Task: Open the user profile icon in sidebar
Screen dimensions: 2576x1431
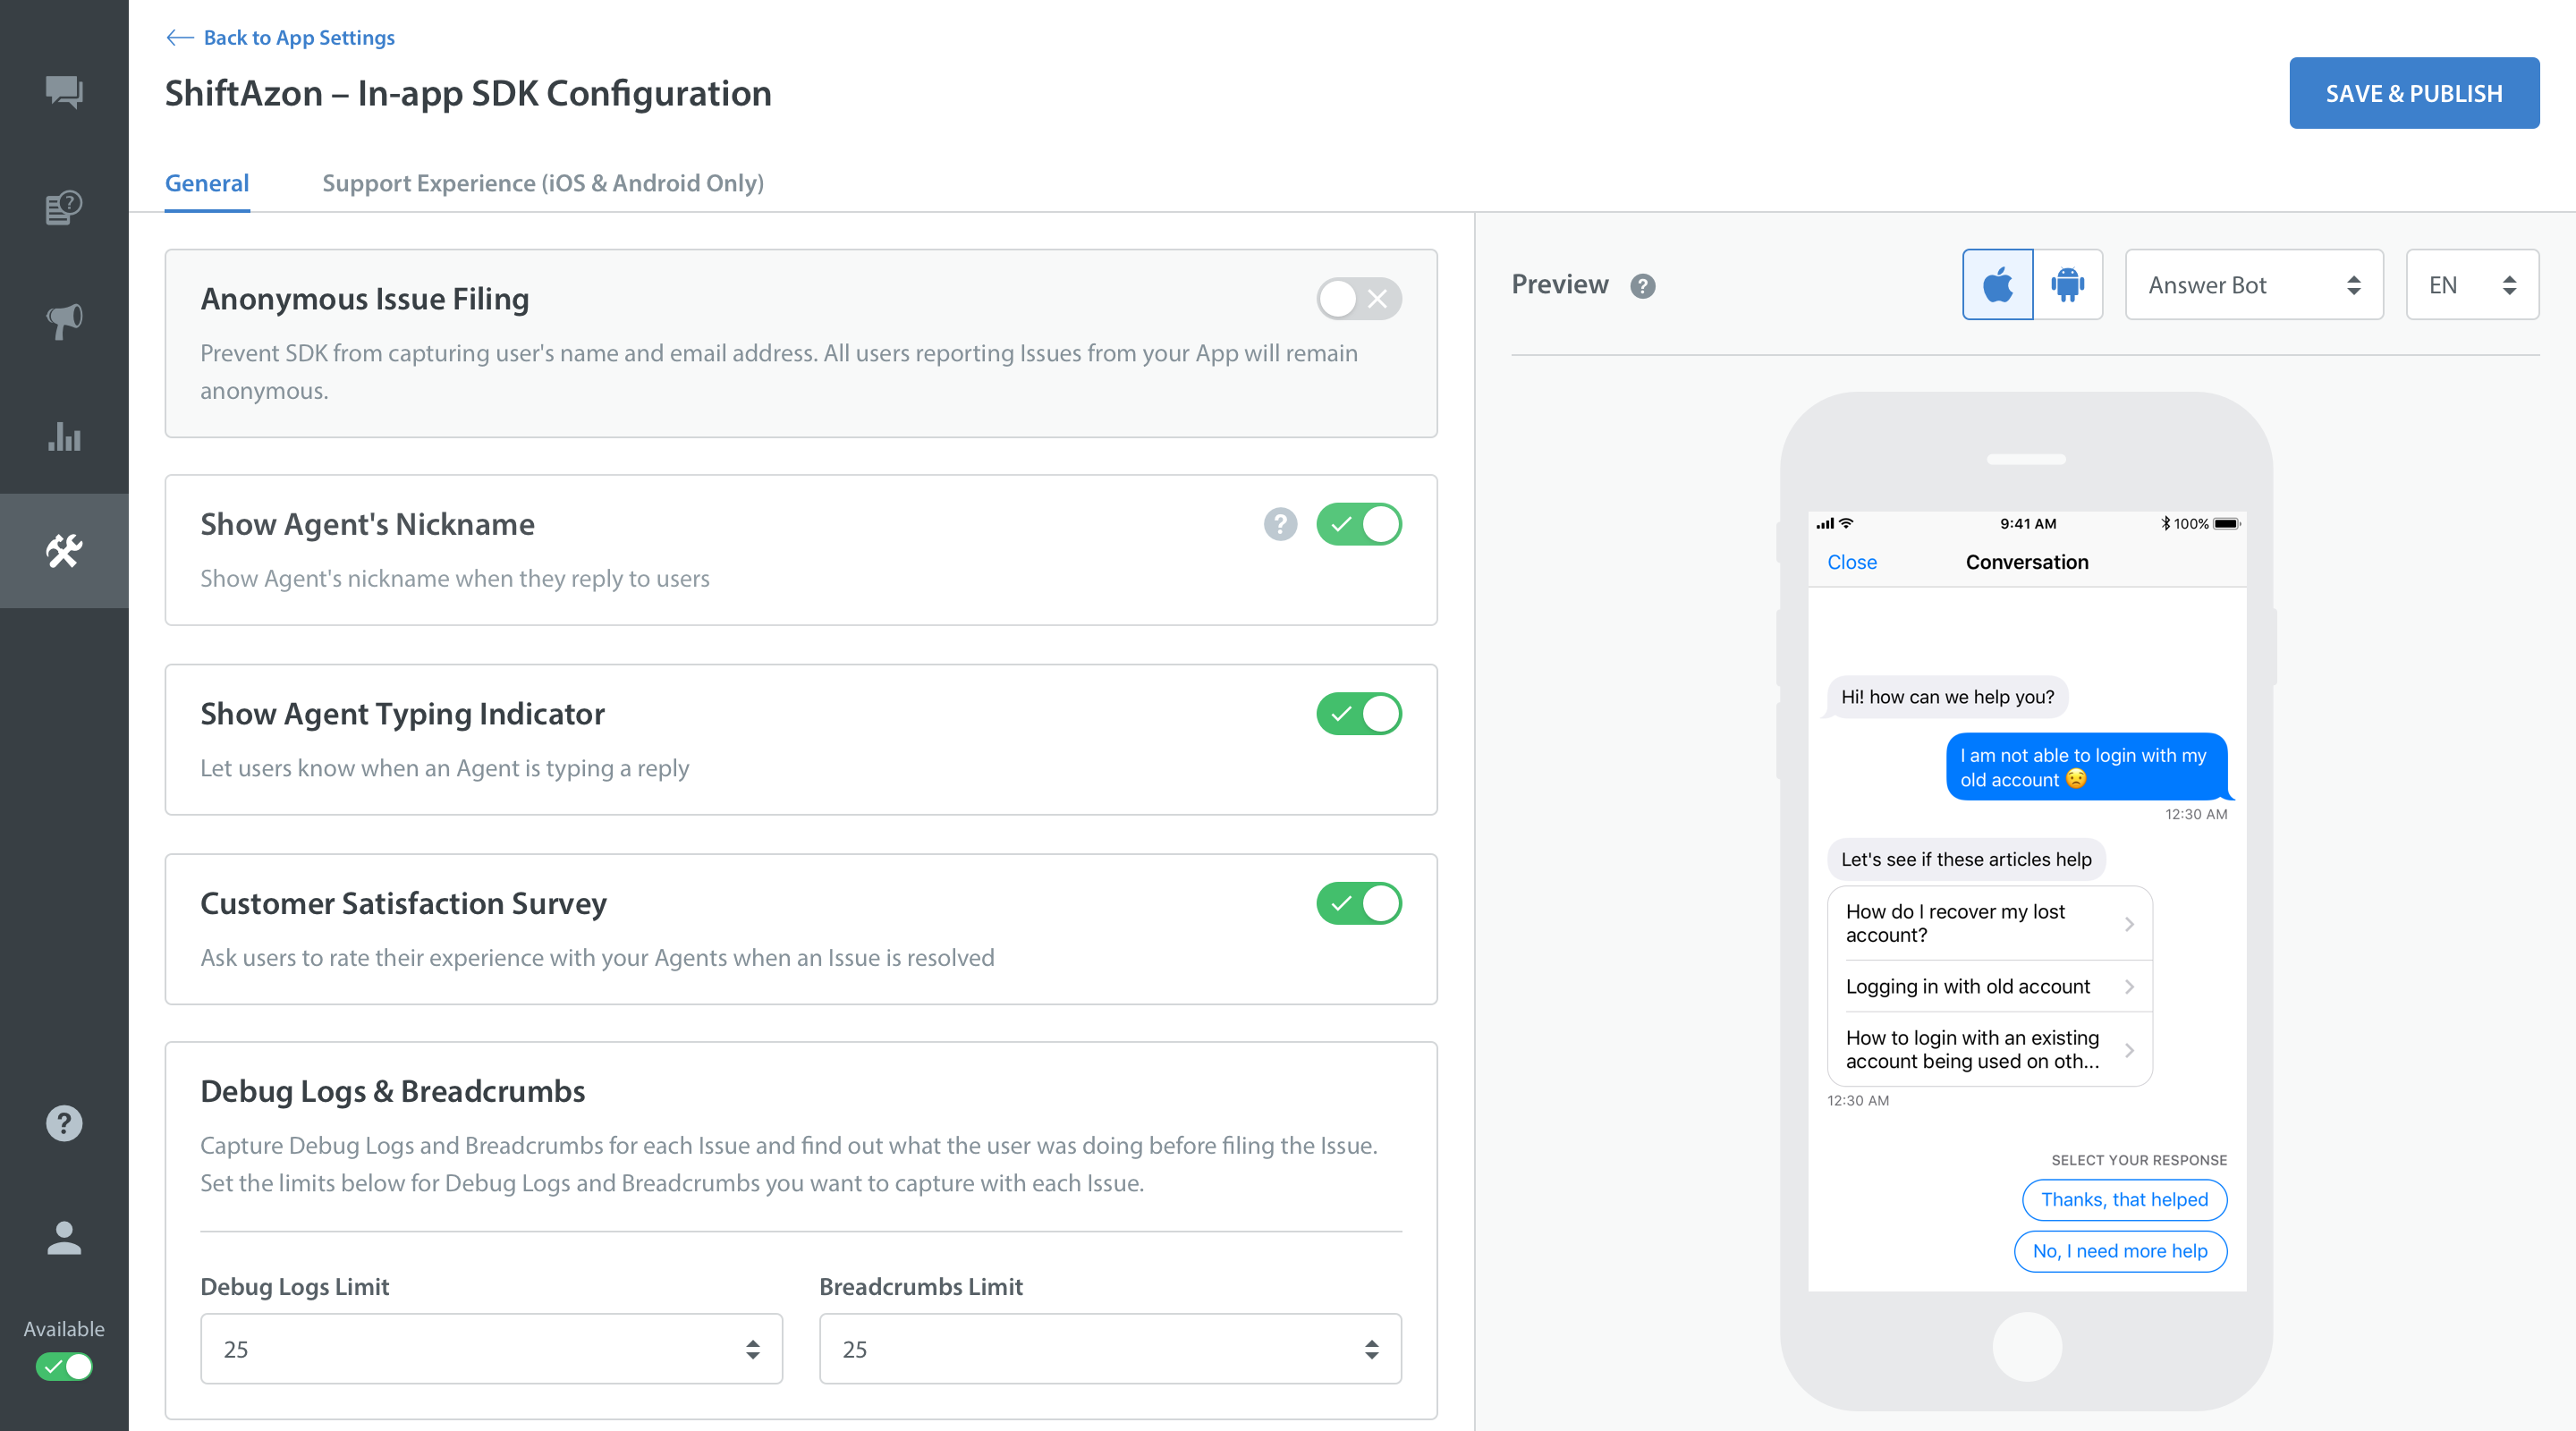Action: 64,1238
